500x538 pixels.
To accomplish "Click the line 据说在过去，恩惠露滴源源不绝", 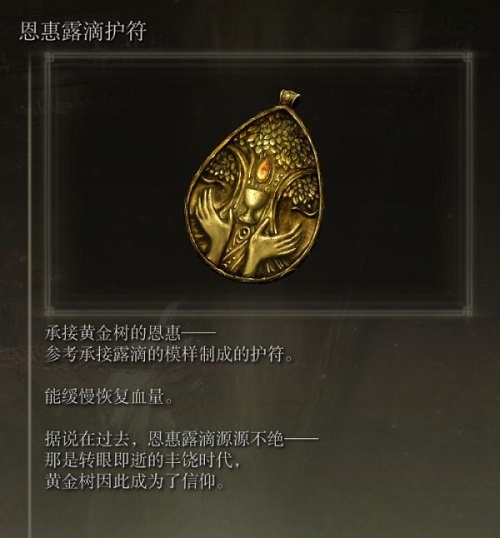I will click(181, 439).
